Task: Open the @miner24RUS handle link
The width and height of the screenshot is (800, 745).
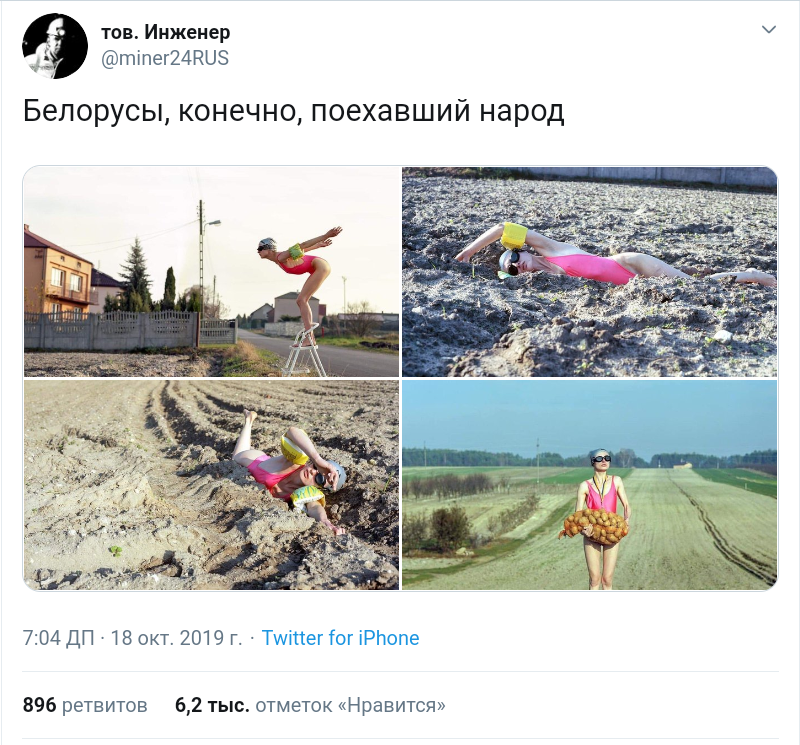Action: (x=165, y=58)
